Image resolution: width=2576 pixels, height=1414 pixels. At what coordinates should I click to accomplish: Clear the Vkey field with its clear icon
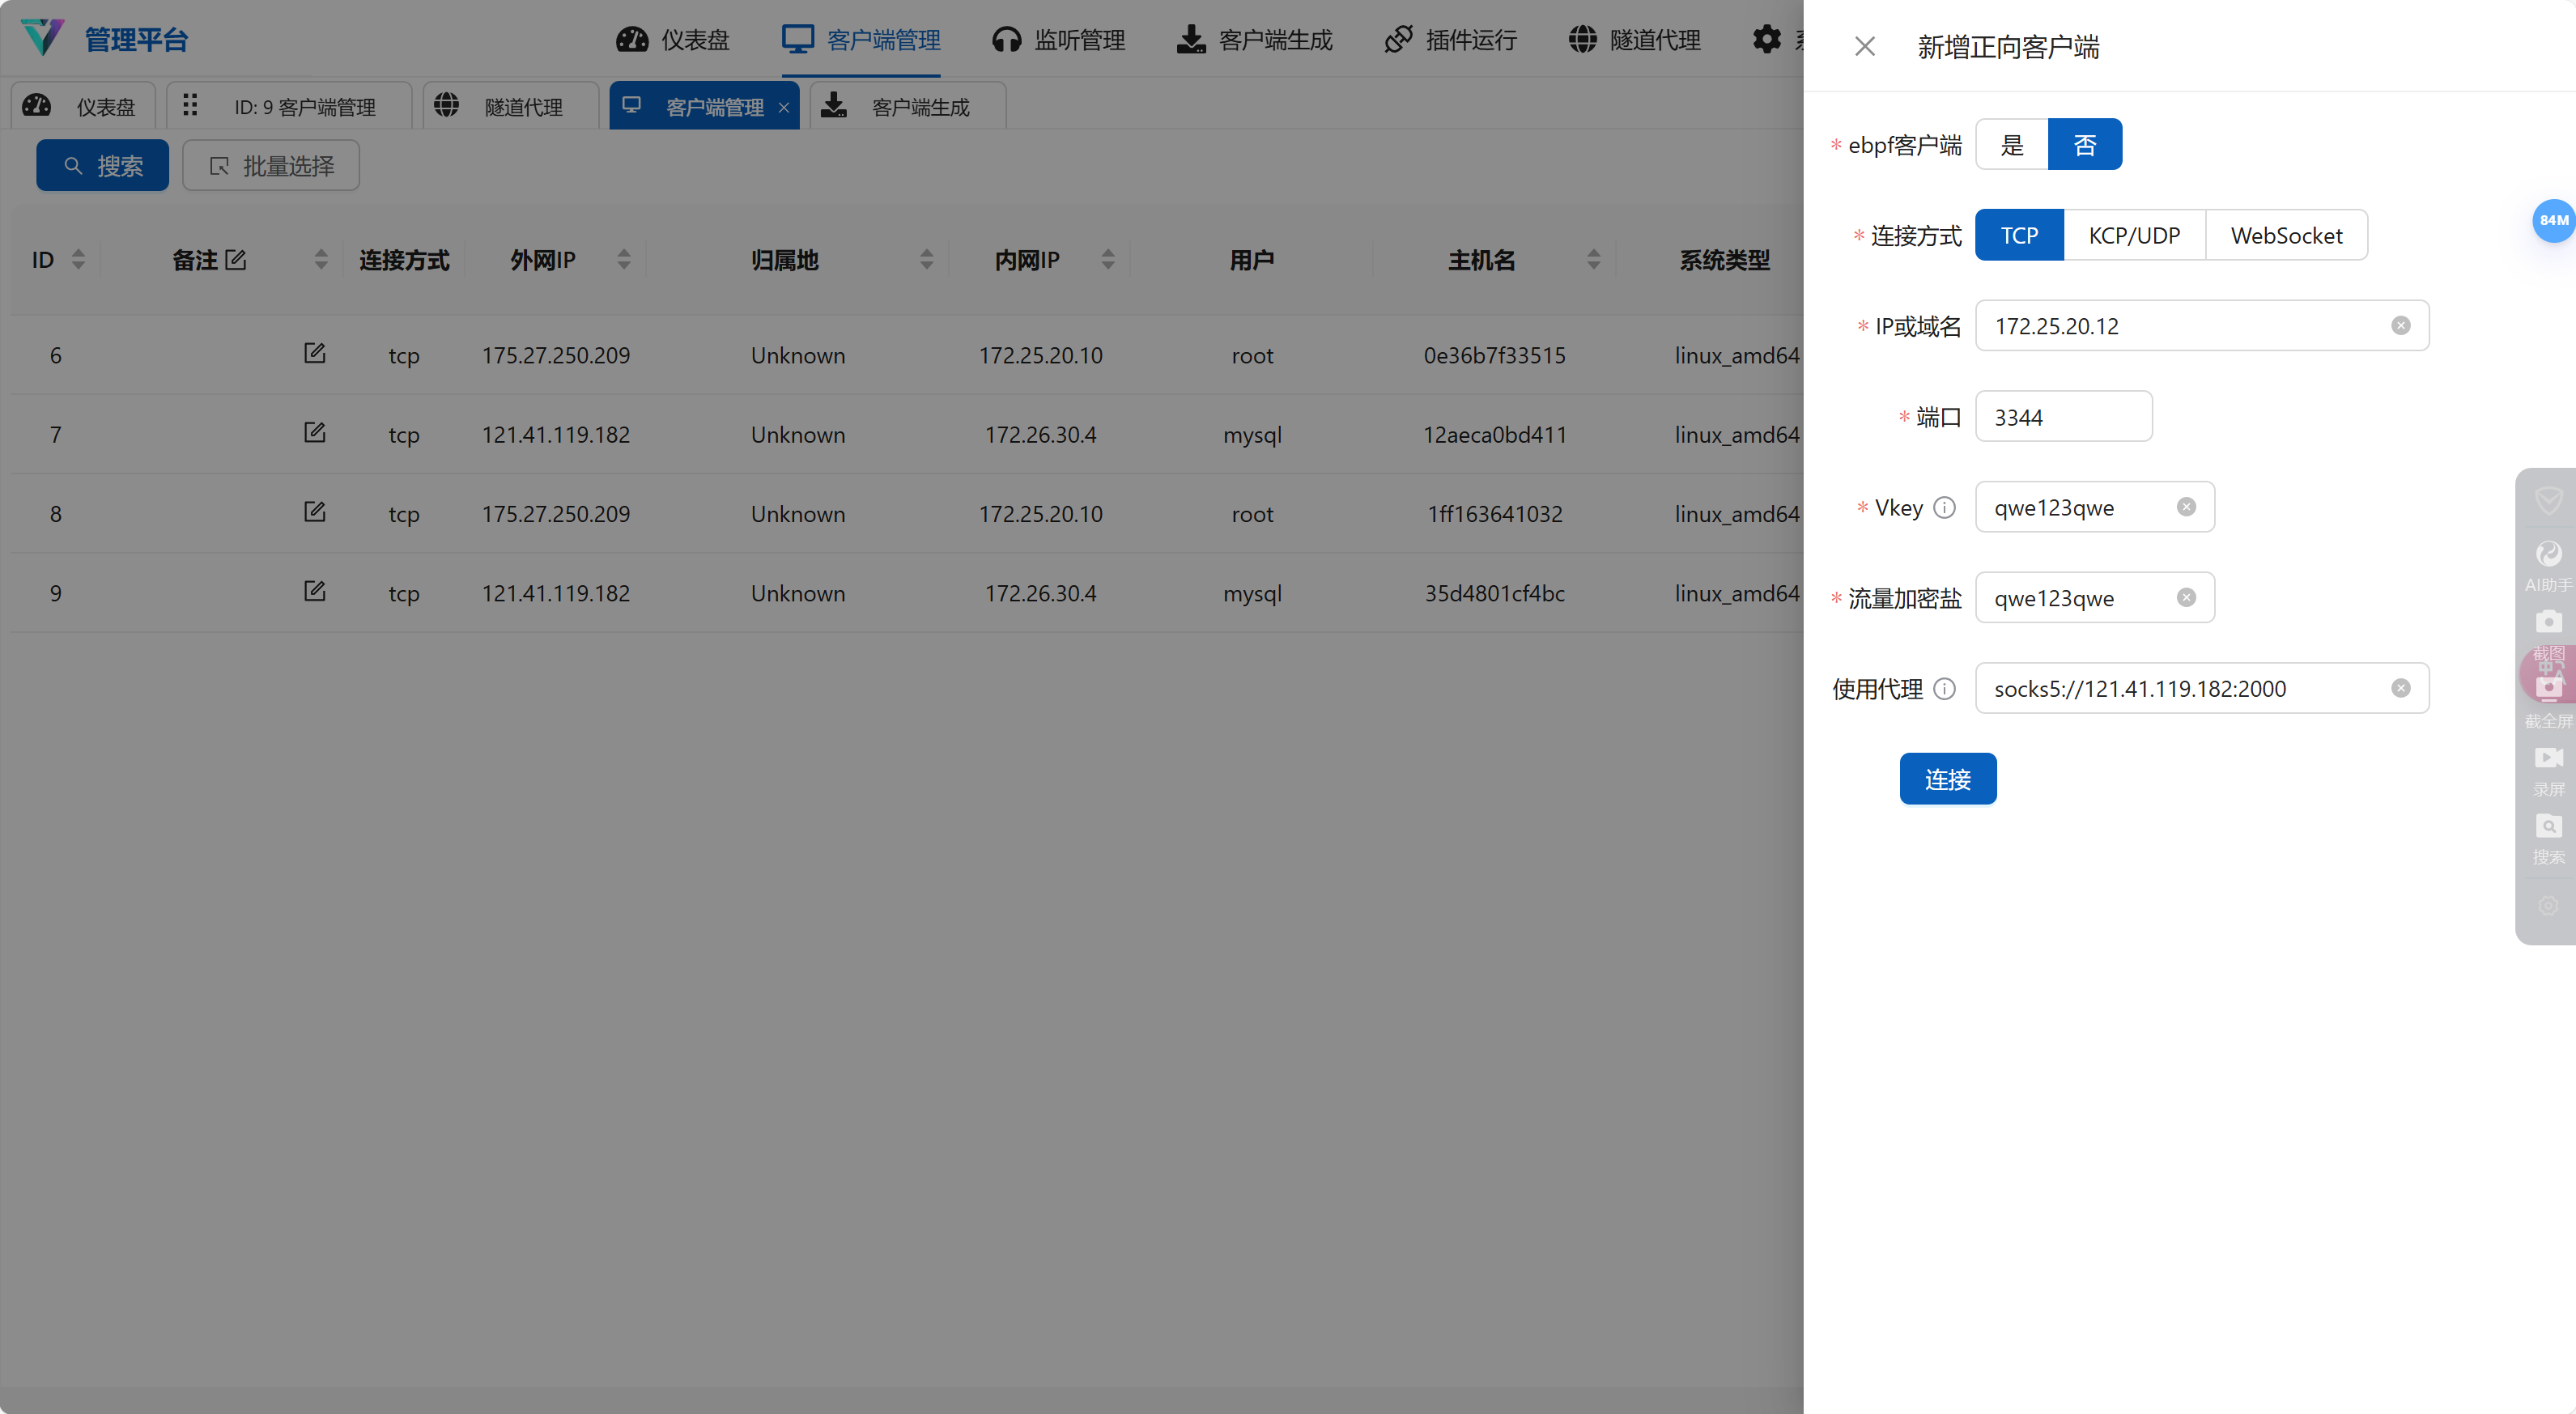(x=2186, y=508)
